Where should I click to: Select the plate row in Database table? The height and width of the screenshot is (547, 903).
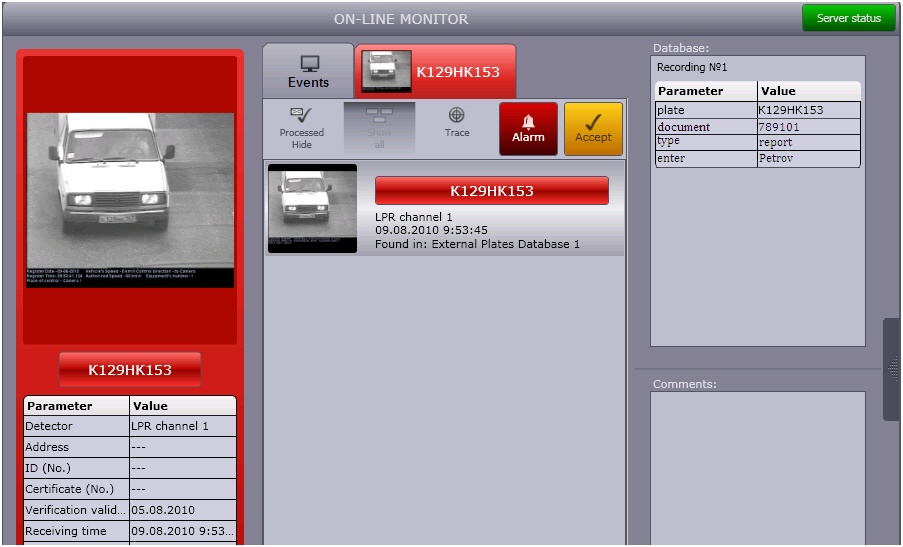click(x=757, y=110)
